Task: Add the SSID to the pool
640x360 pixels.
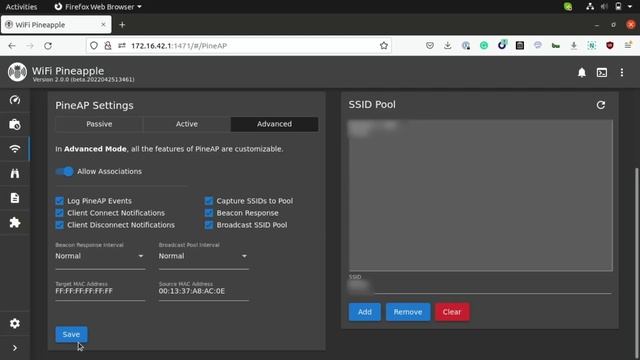Action: point(364,312)
